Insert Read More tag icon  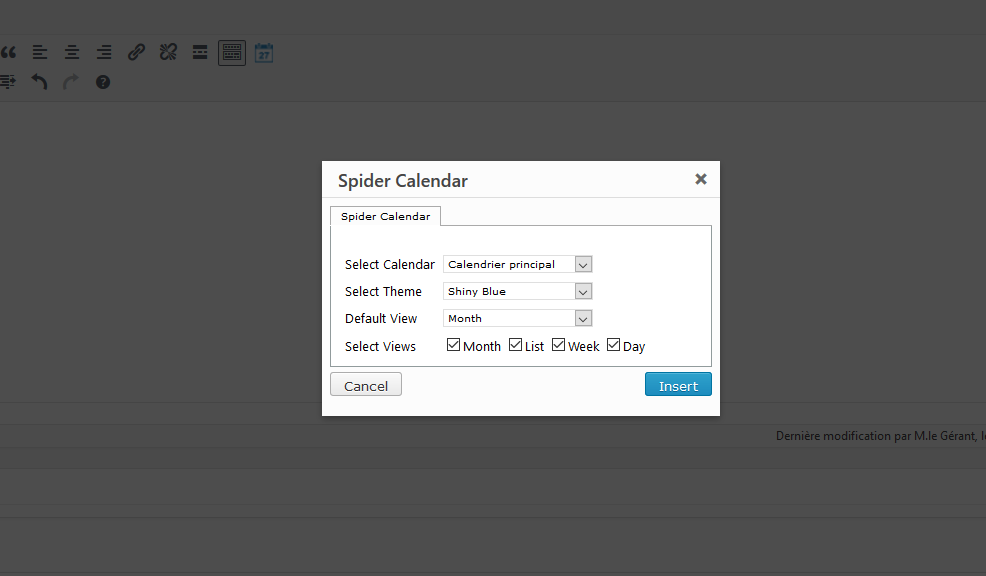(x=200, y=52)
